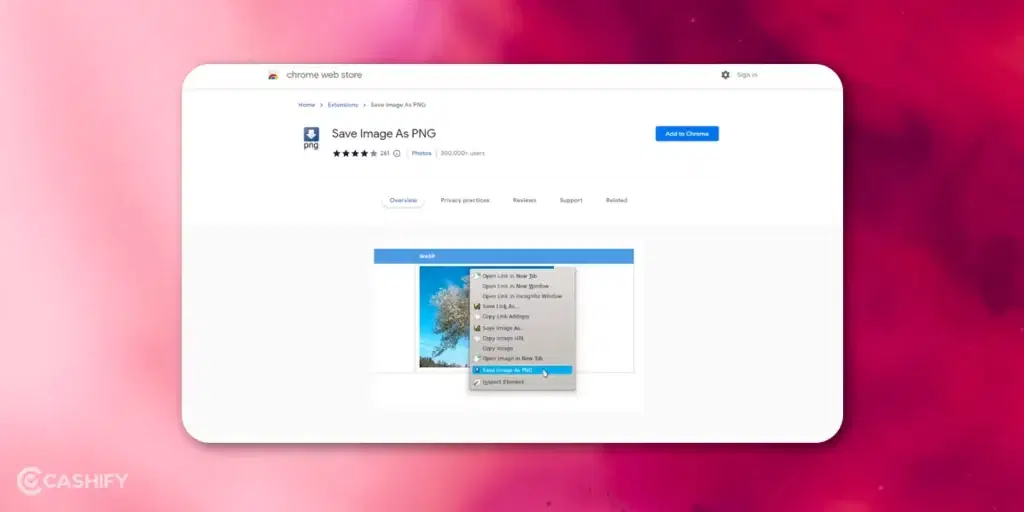Select Open Link in Incognito Window
Viewport: 1024px width, 512px height.
click(522, 296)
